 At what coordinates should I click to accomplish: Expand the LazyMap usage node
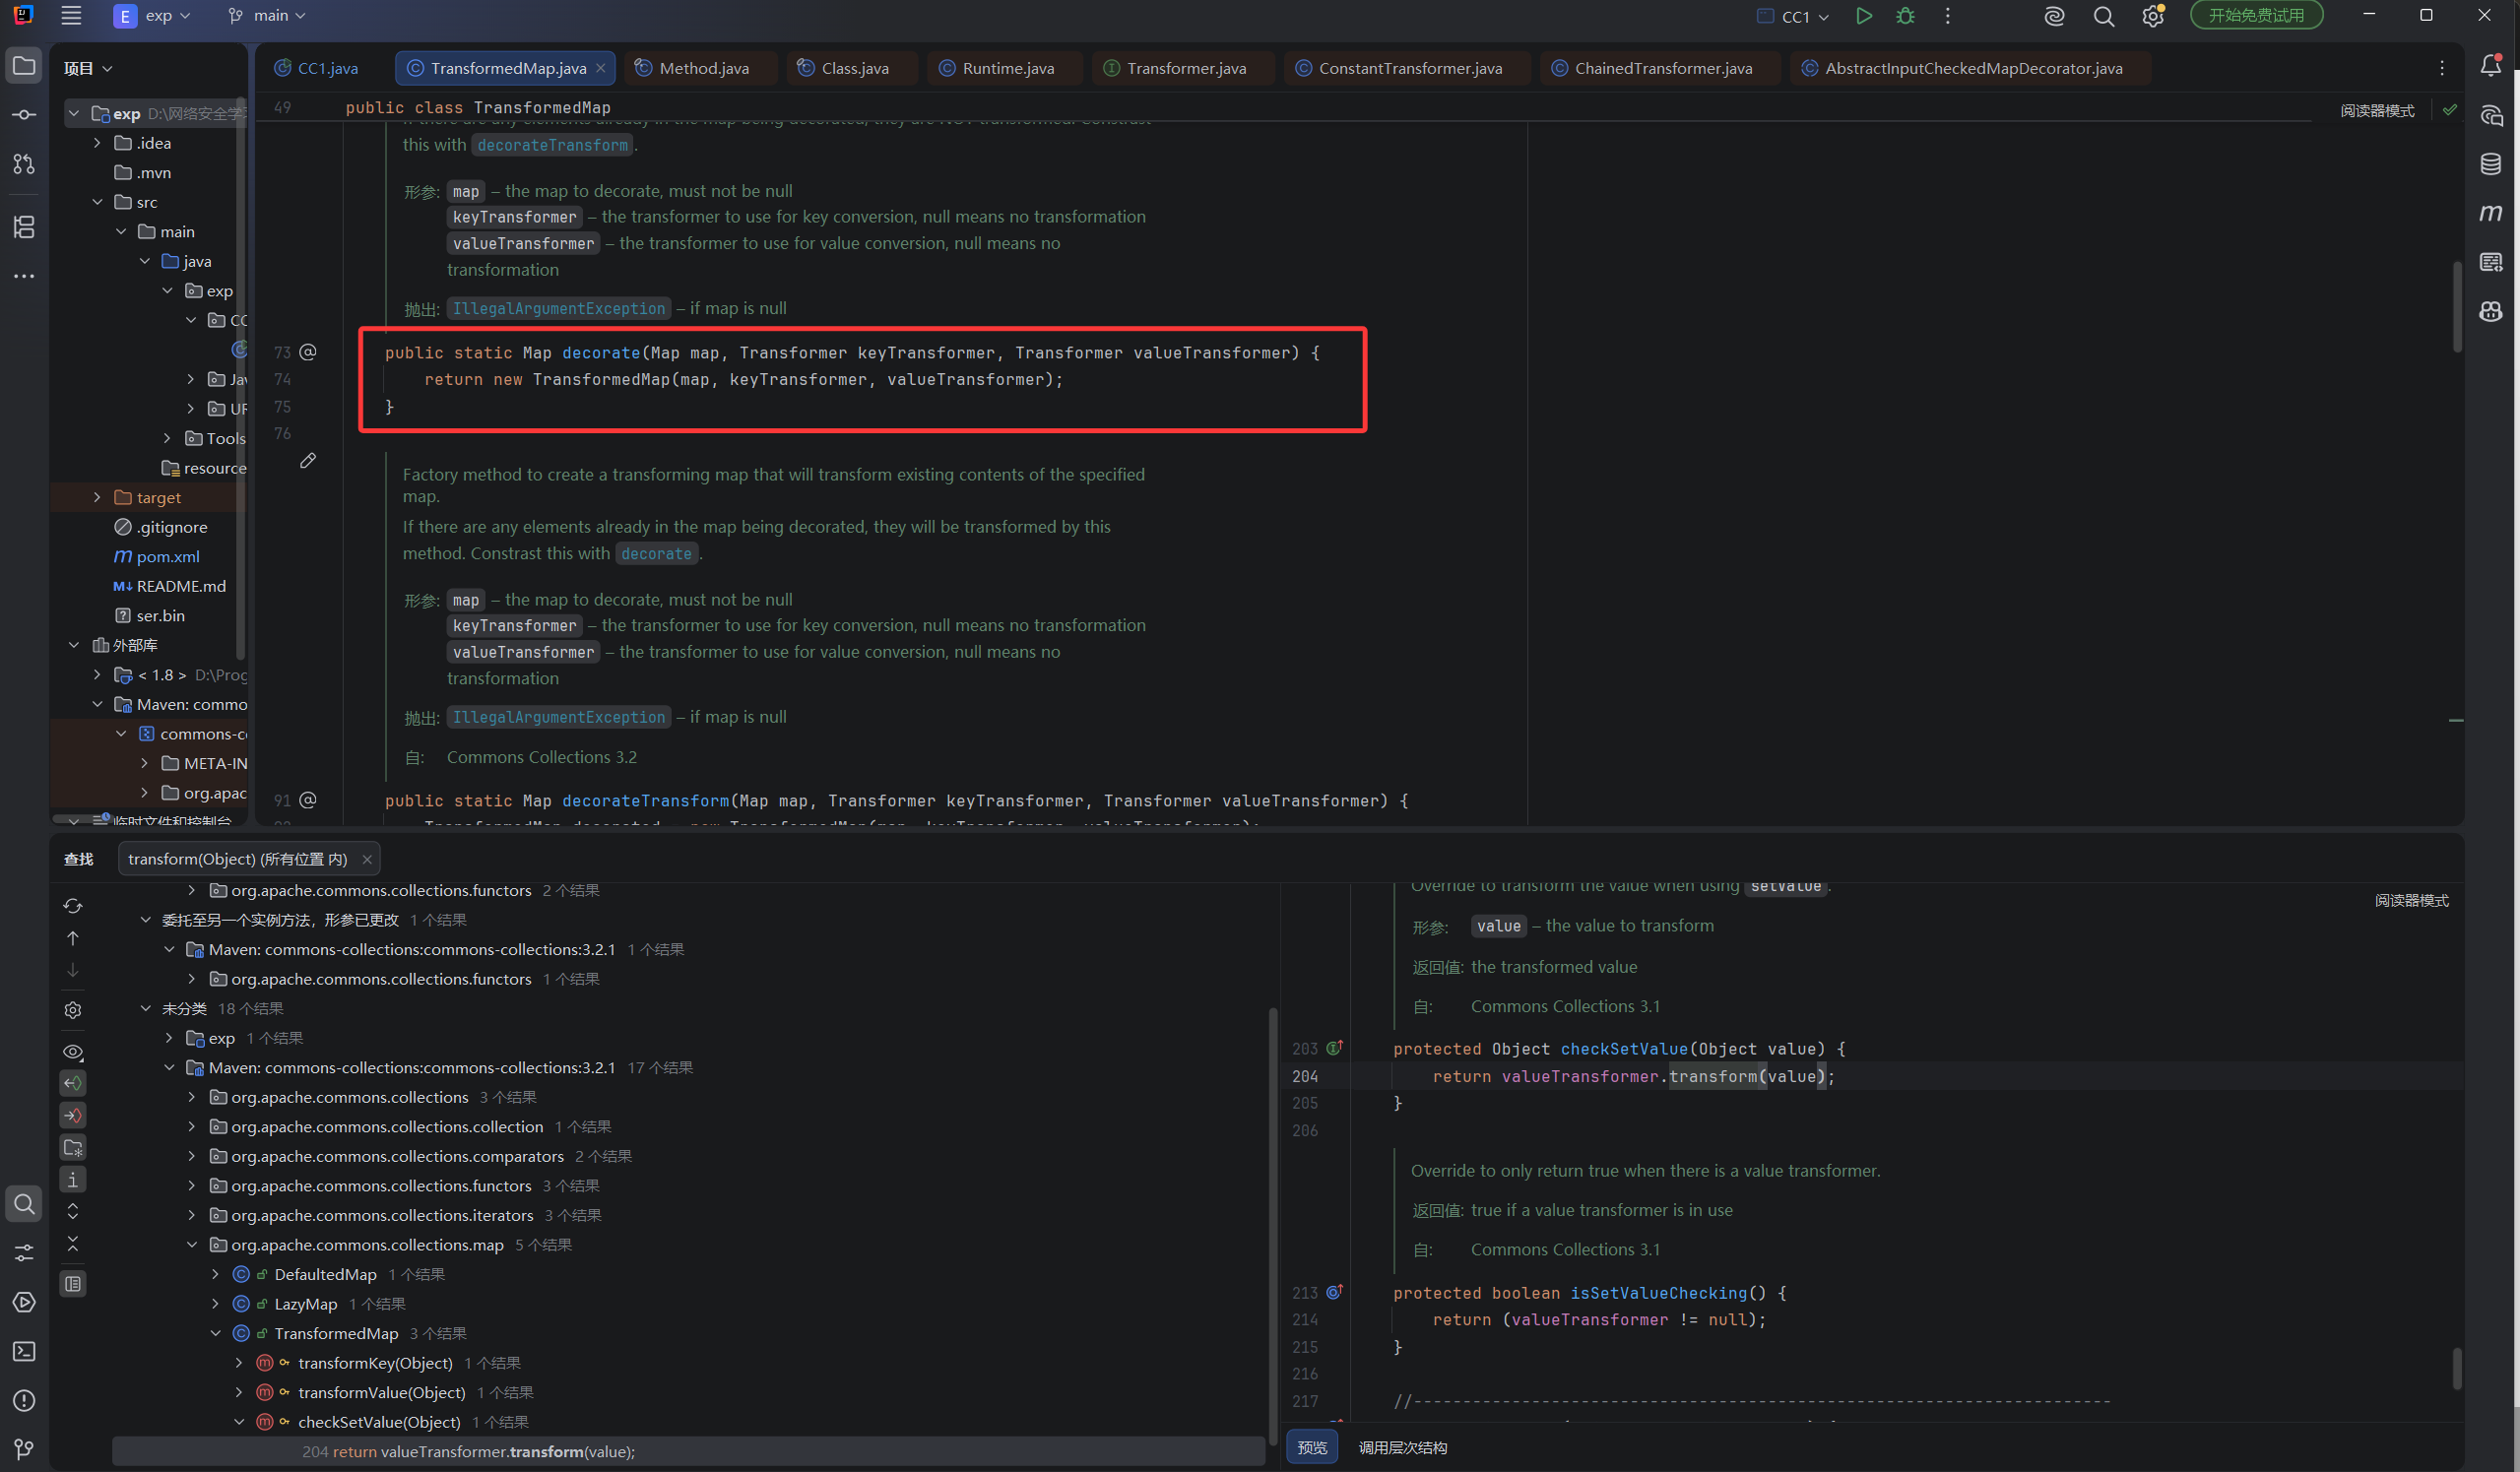(215, 1304)
